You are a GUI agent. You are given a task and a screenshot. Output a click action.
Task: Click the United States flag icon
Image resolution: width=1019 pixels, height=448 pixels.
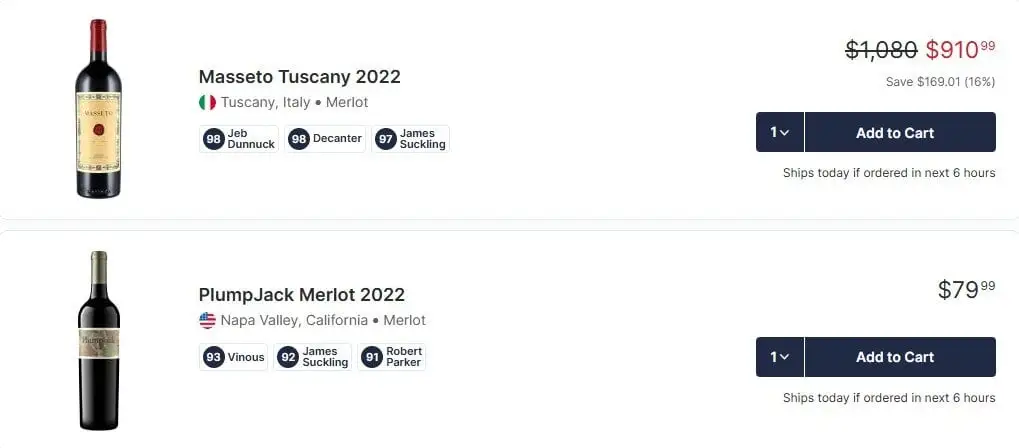tap(207, 320)
